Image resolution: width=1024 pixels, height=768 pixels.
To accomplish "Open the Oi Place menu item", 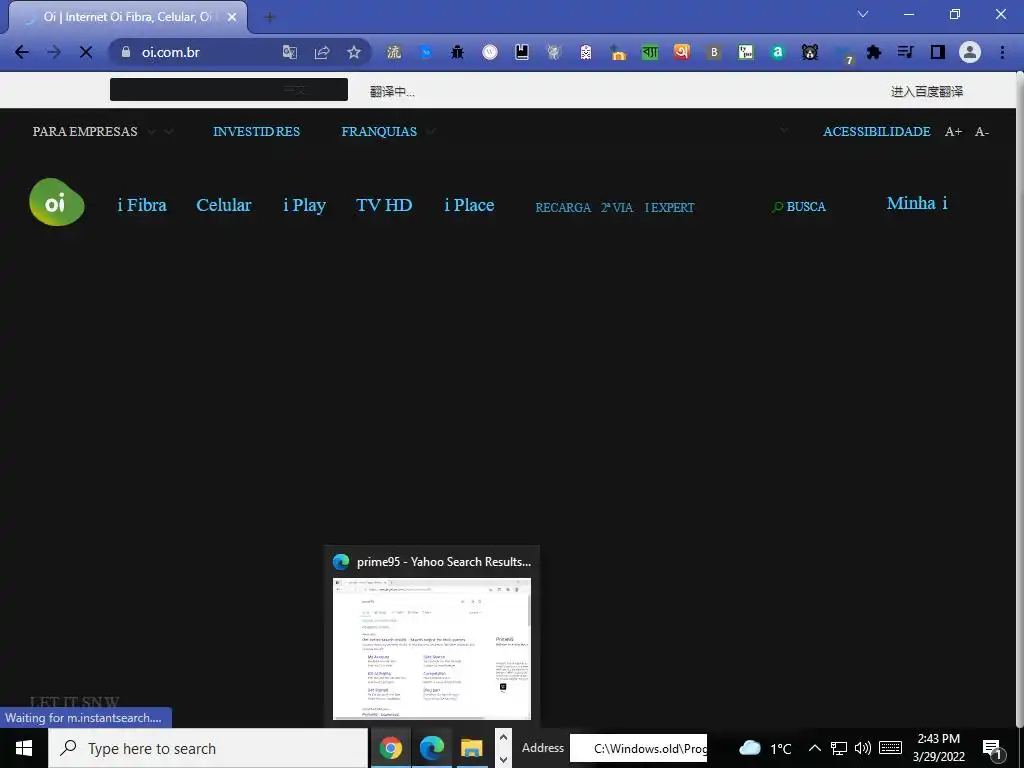I will pyautogui.click(x=469, y=204).
